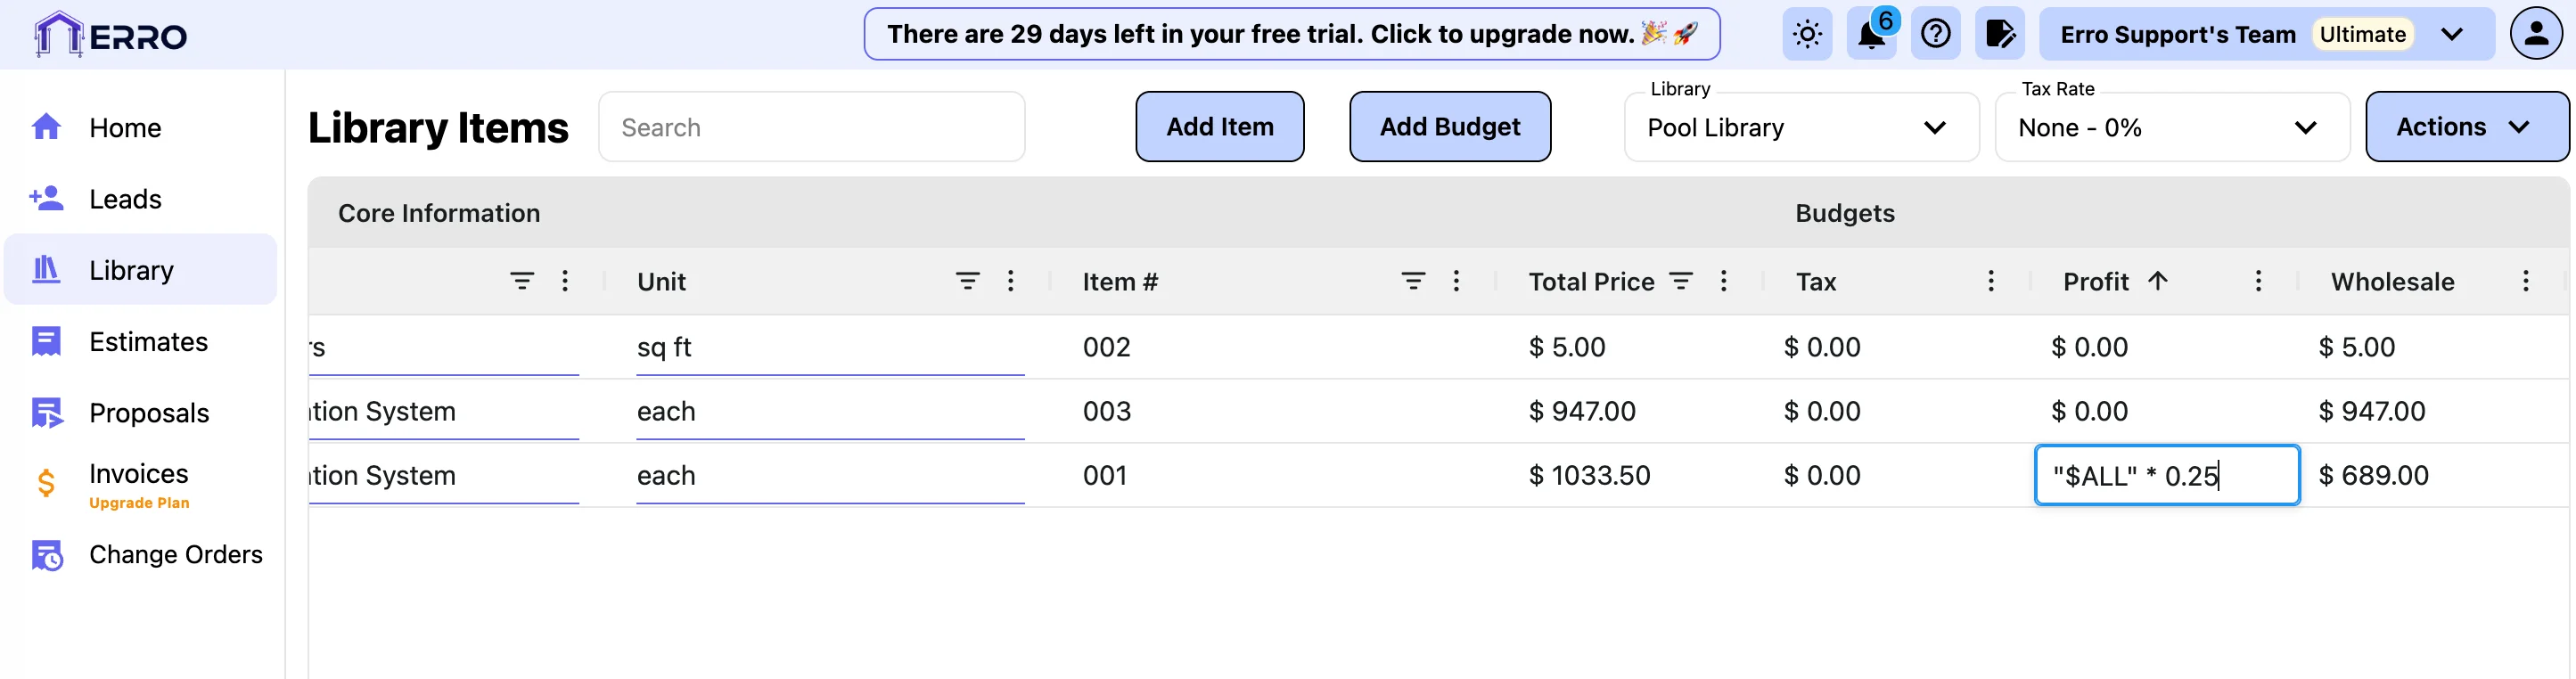Open the Pool Library dropdown
2576x679 pixels.
pos(1799,127)
